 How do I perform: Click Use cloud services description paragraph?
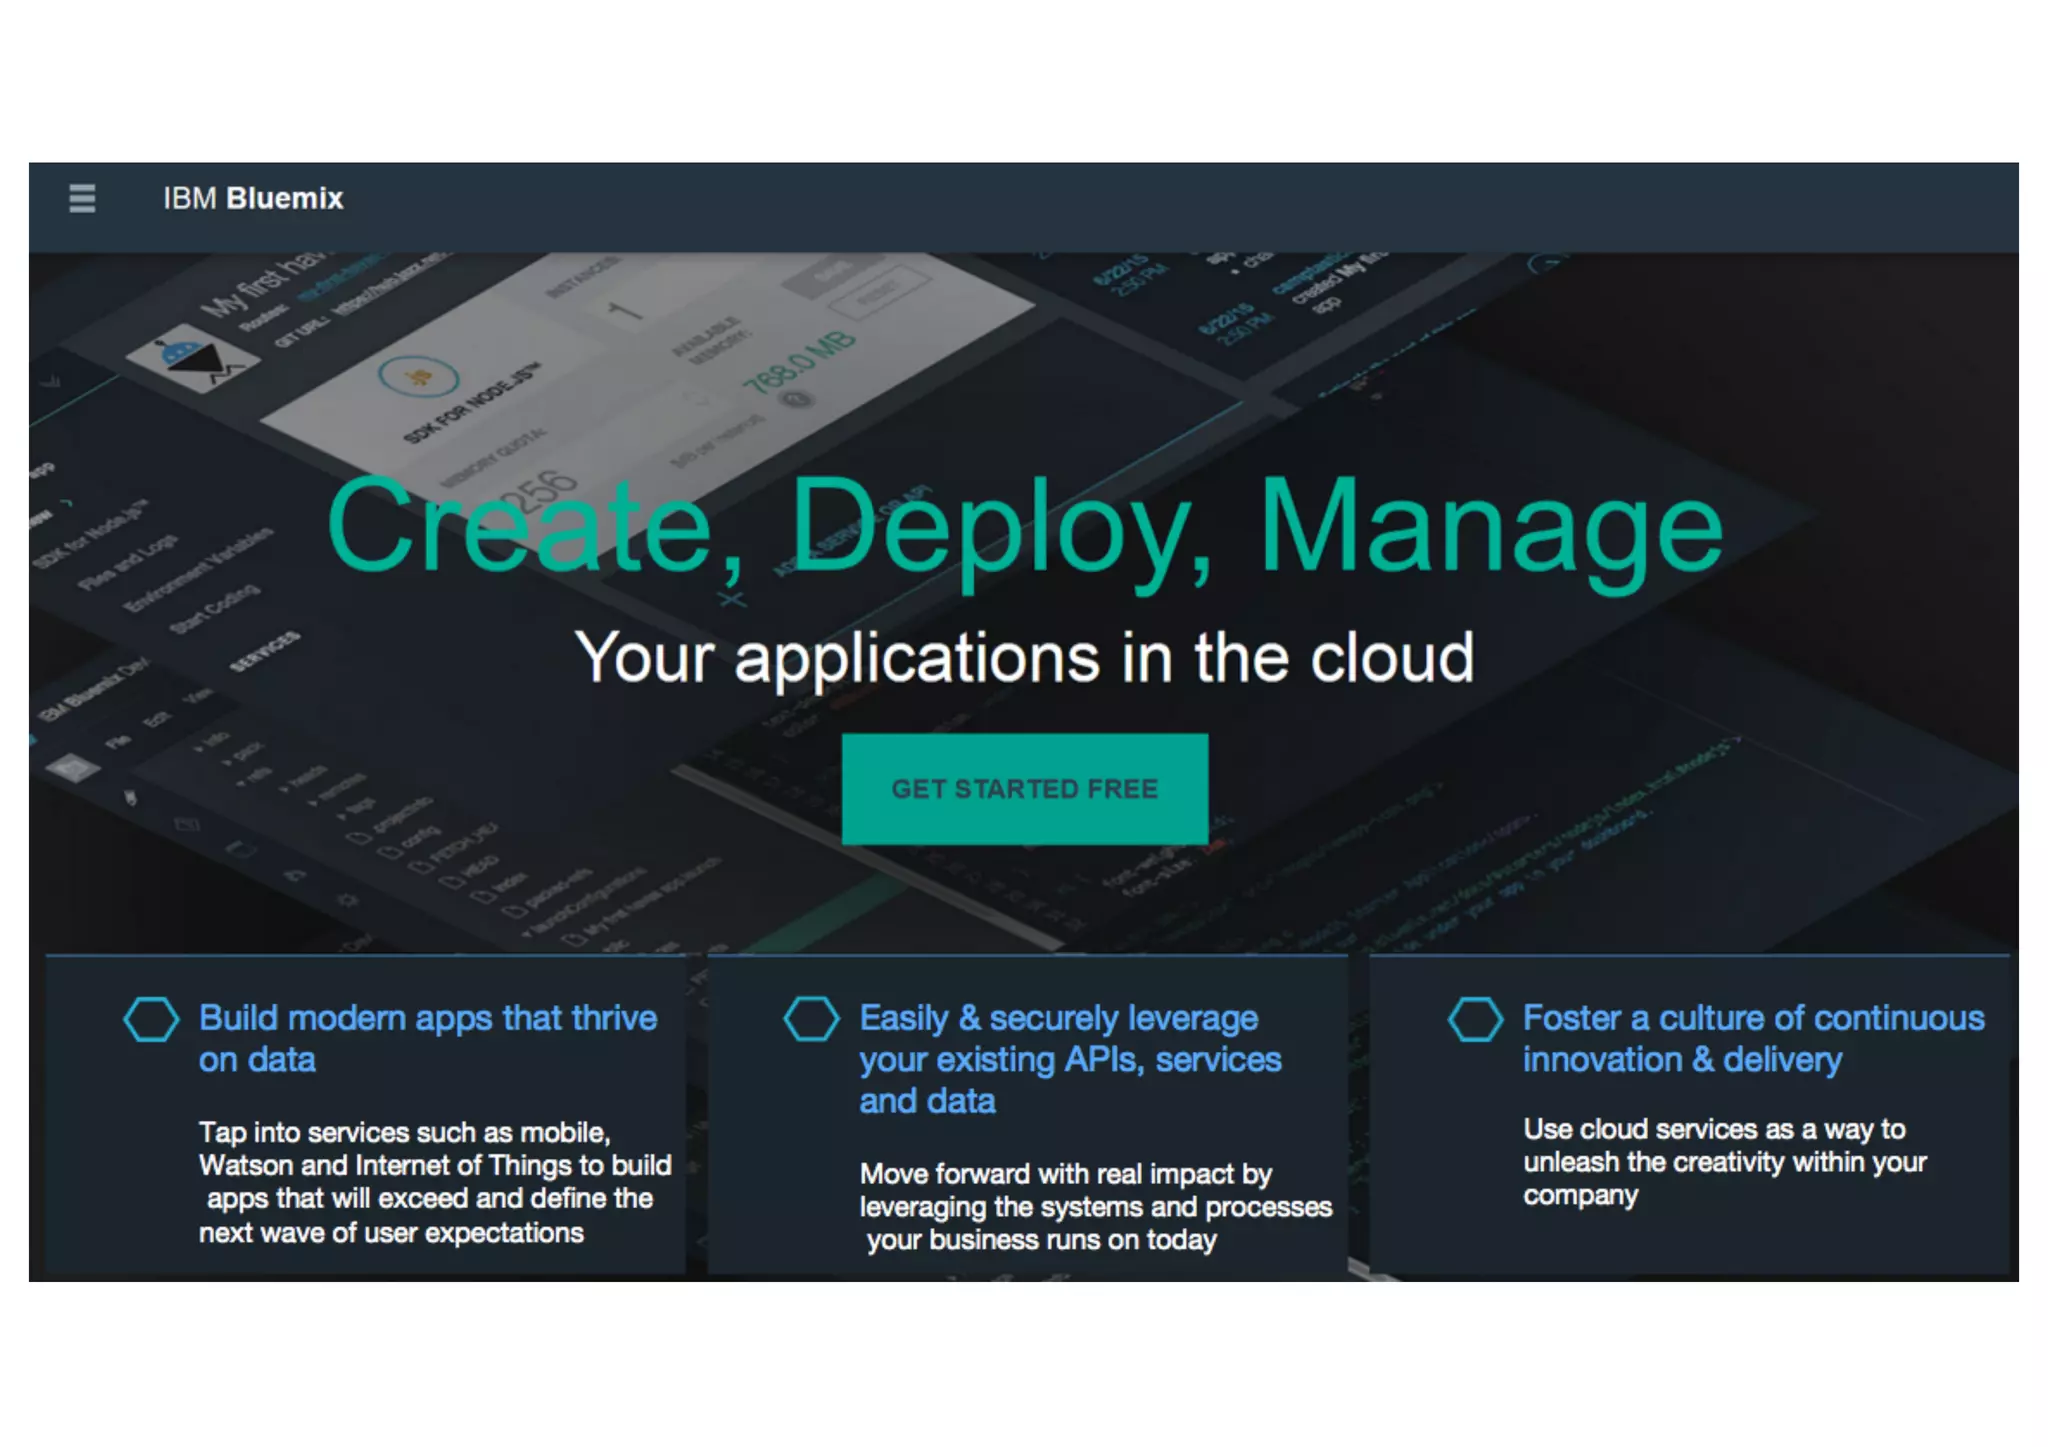1724,1161
